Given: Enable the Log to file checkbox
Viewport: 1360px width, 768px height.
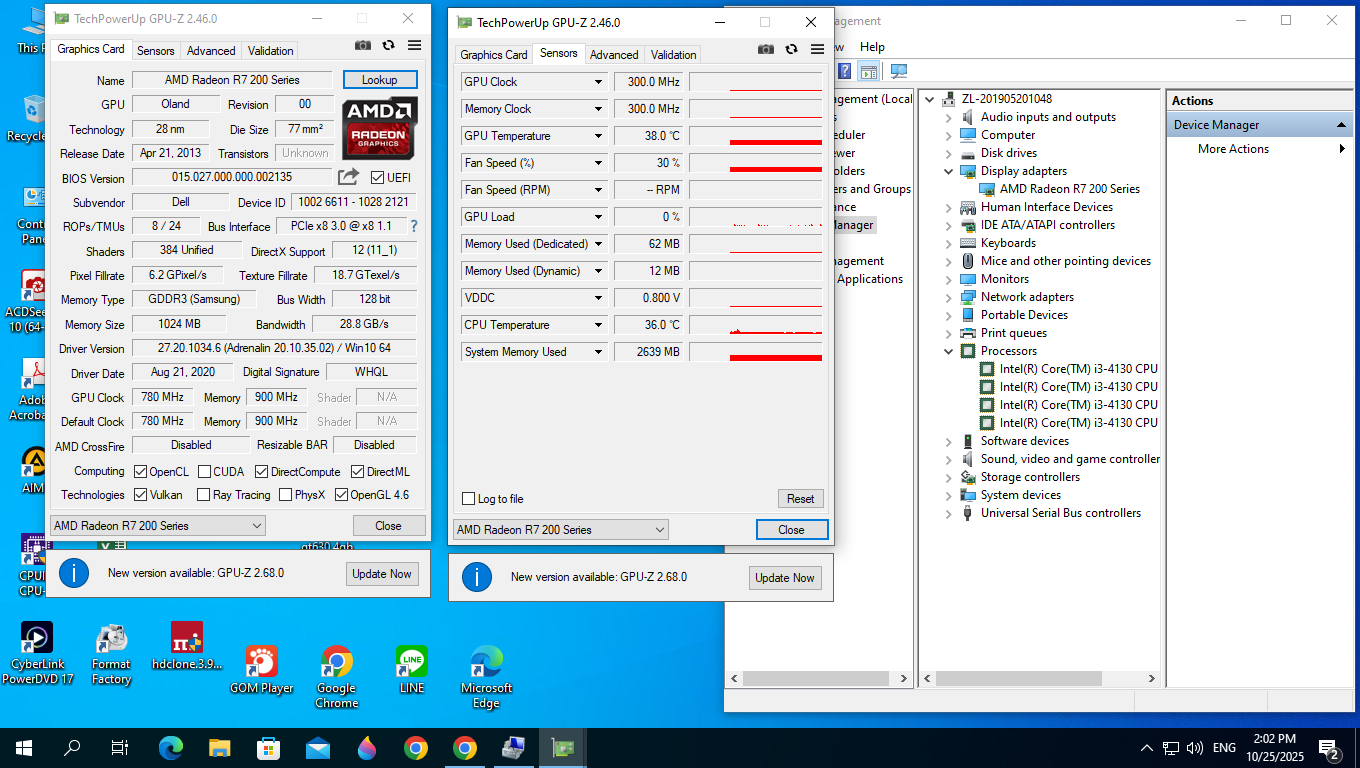Looking at the screenshot, I should [469, 499].
